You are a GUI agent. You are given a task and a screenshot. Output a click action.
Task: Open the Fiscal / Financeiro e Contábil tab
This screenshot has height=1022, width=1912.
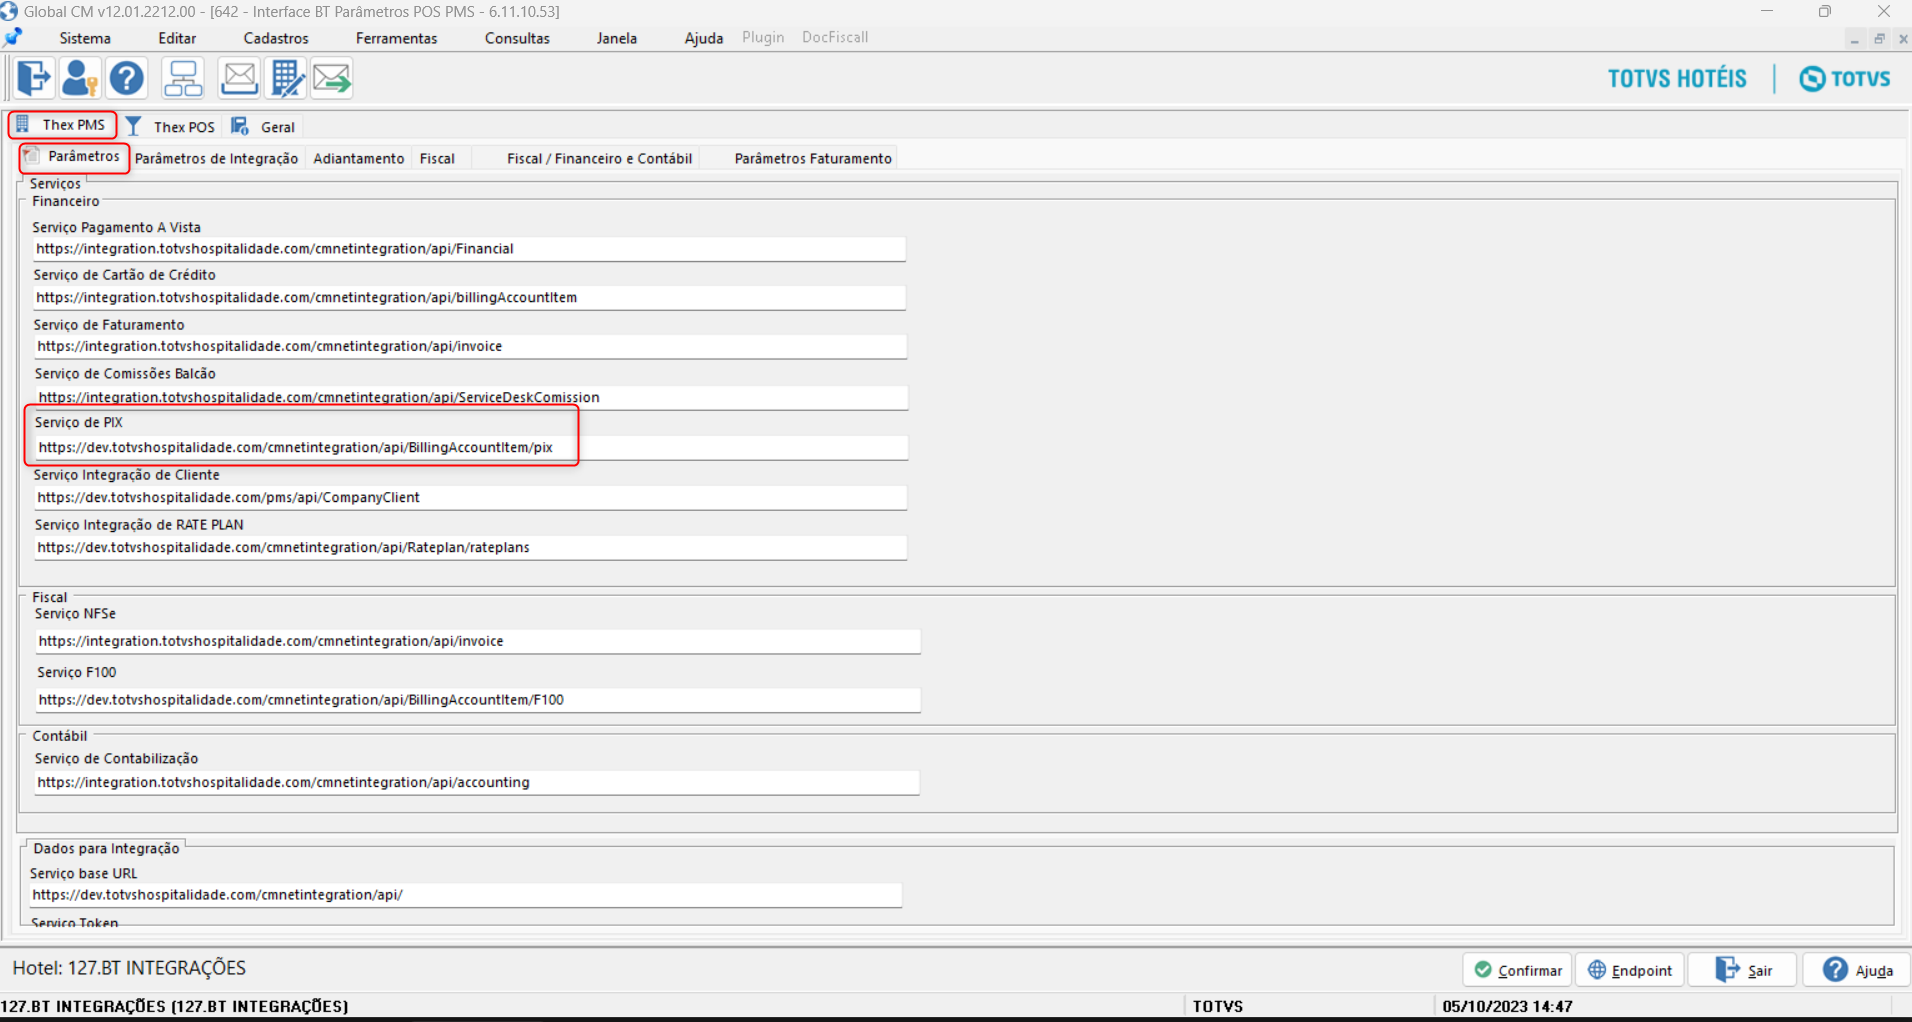(x=599, y=158)
